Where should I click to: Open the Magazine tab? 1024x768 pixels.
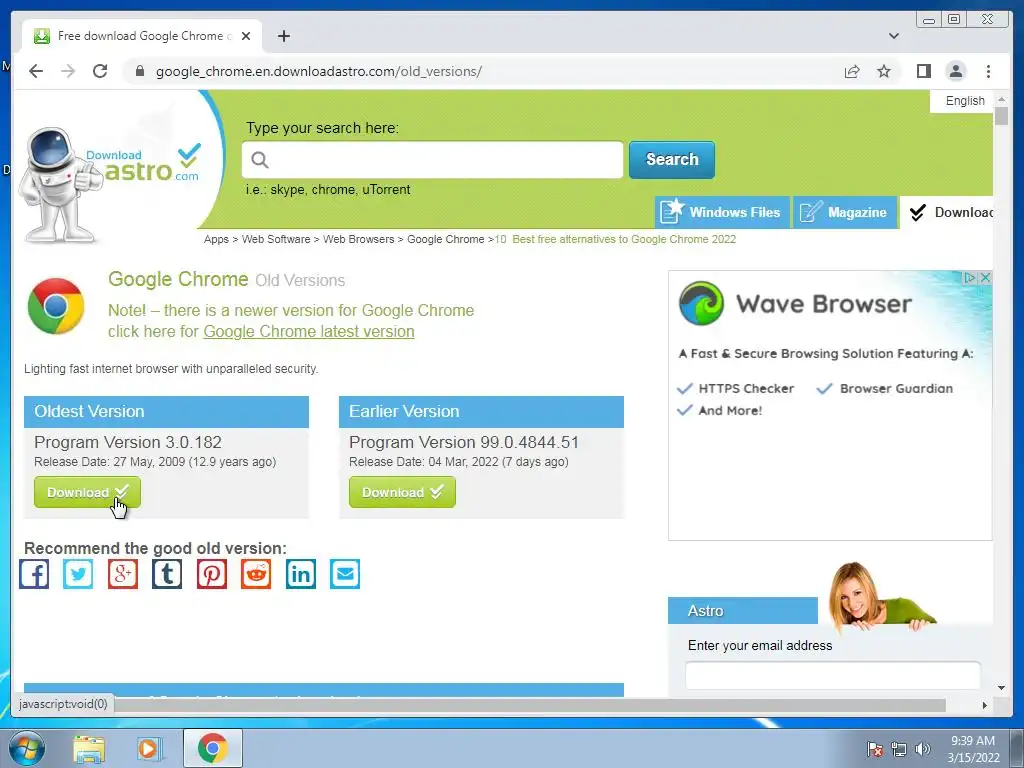844,212
